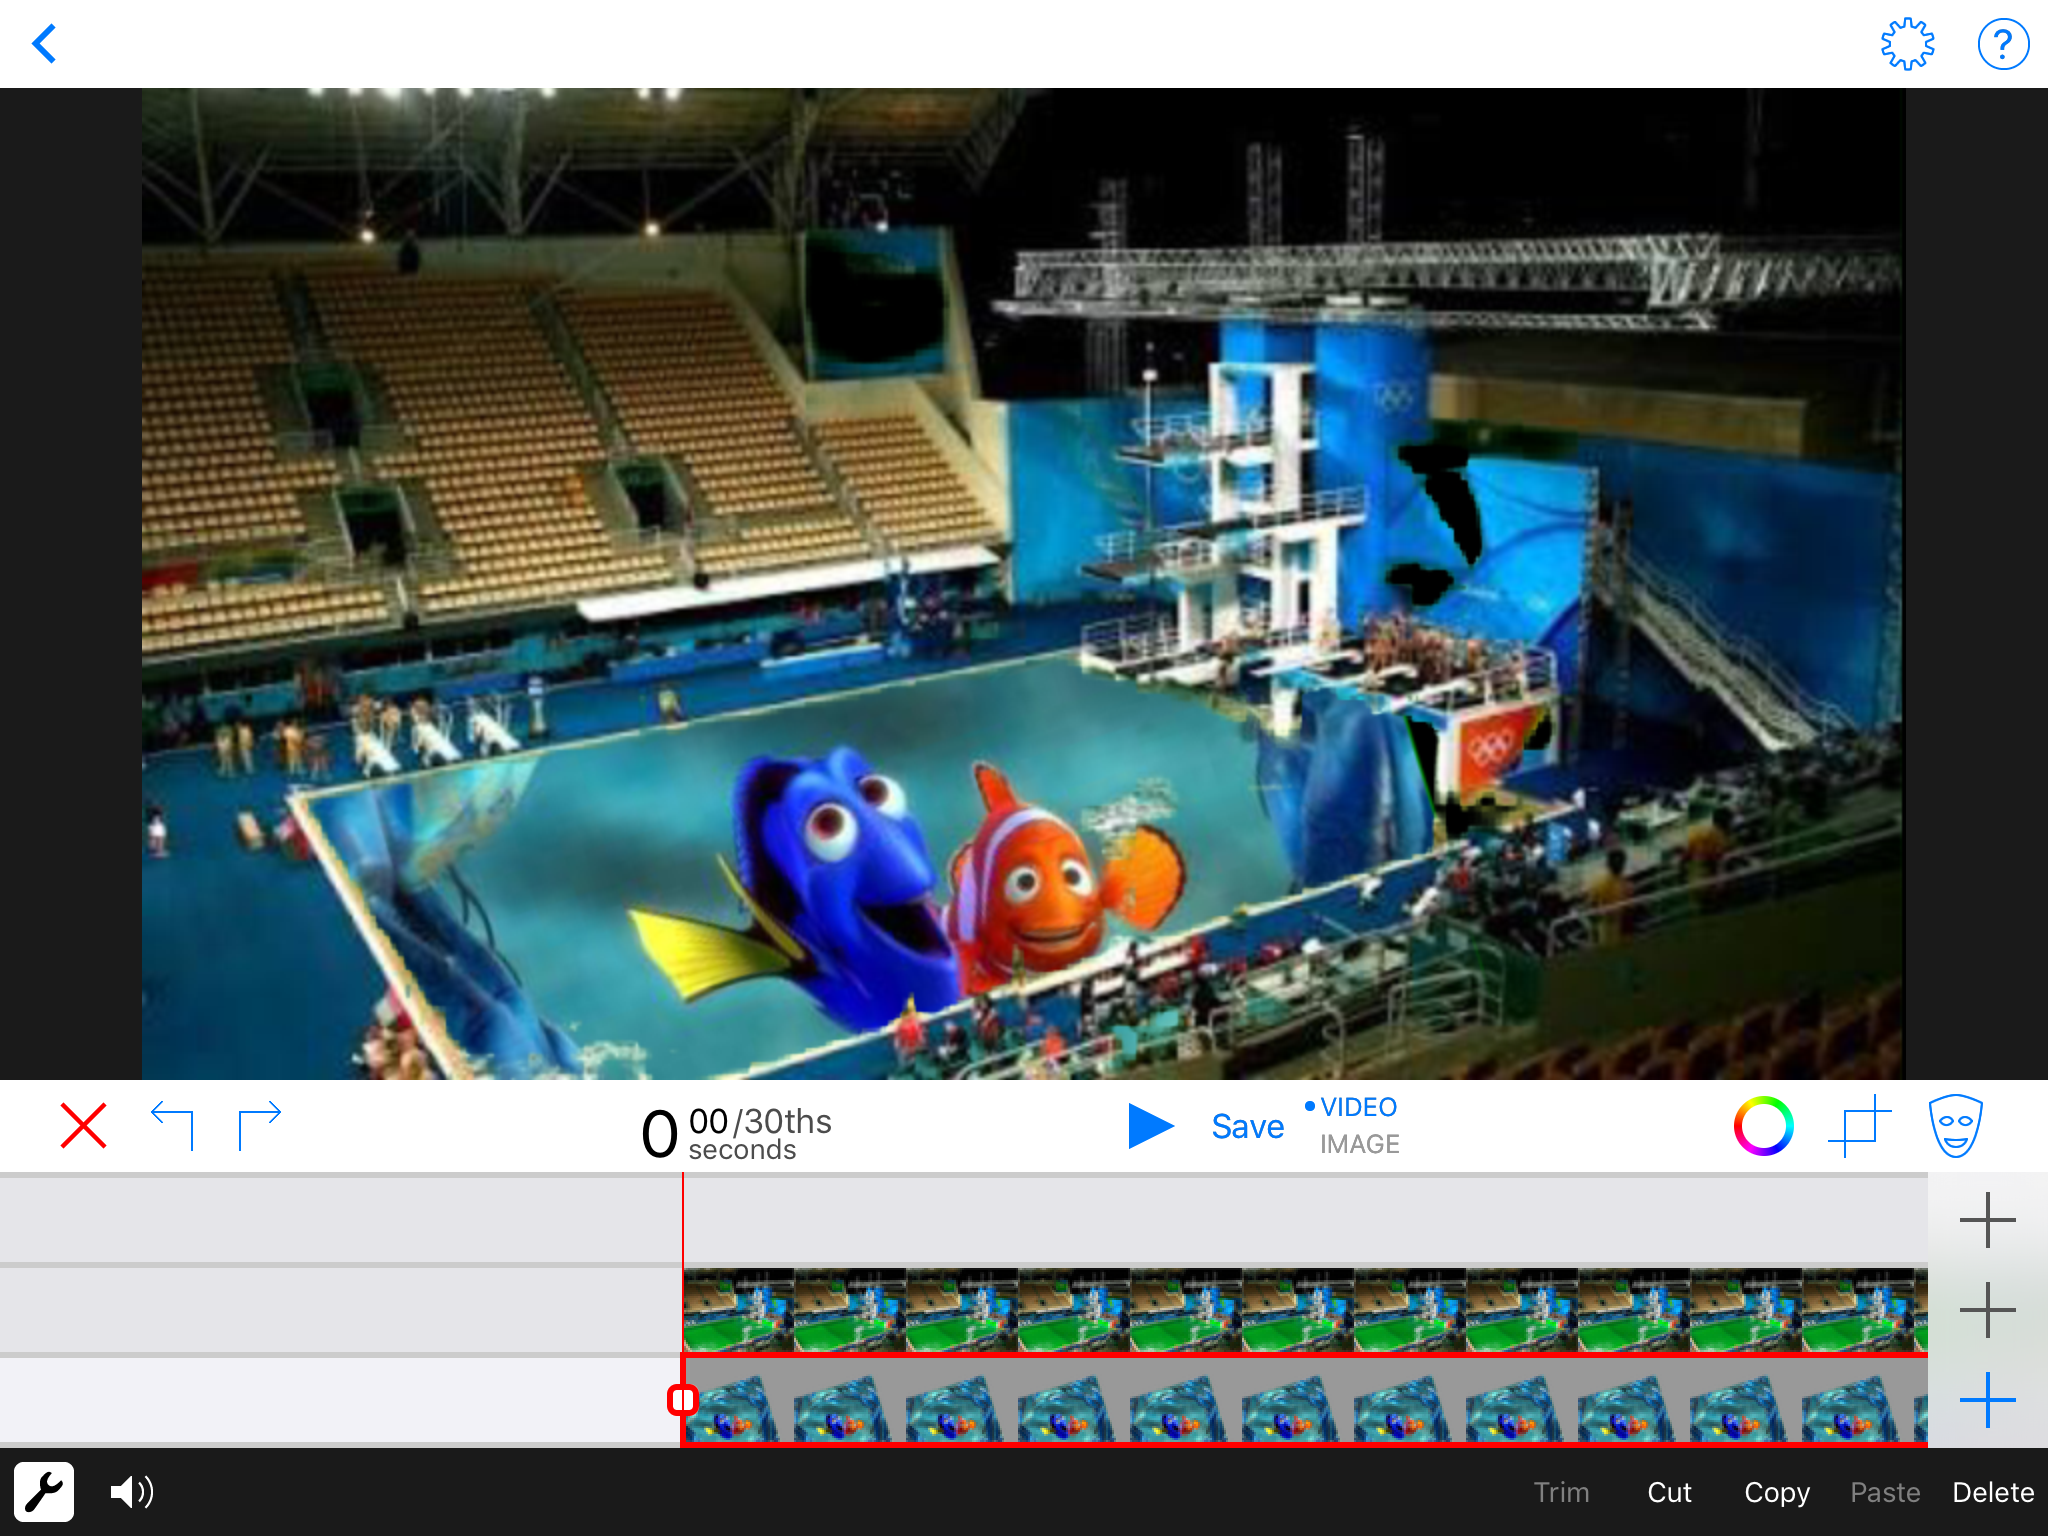Go back with the blue chevron
Viewport: 2048px width, 1536px height.
click(x=45, y=44)
